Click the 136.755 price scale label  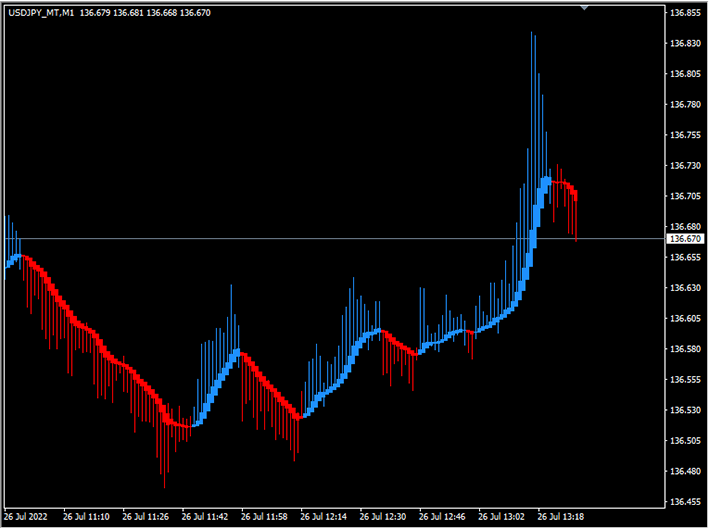[685, 135]
